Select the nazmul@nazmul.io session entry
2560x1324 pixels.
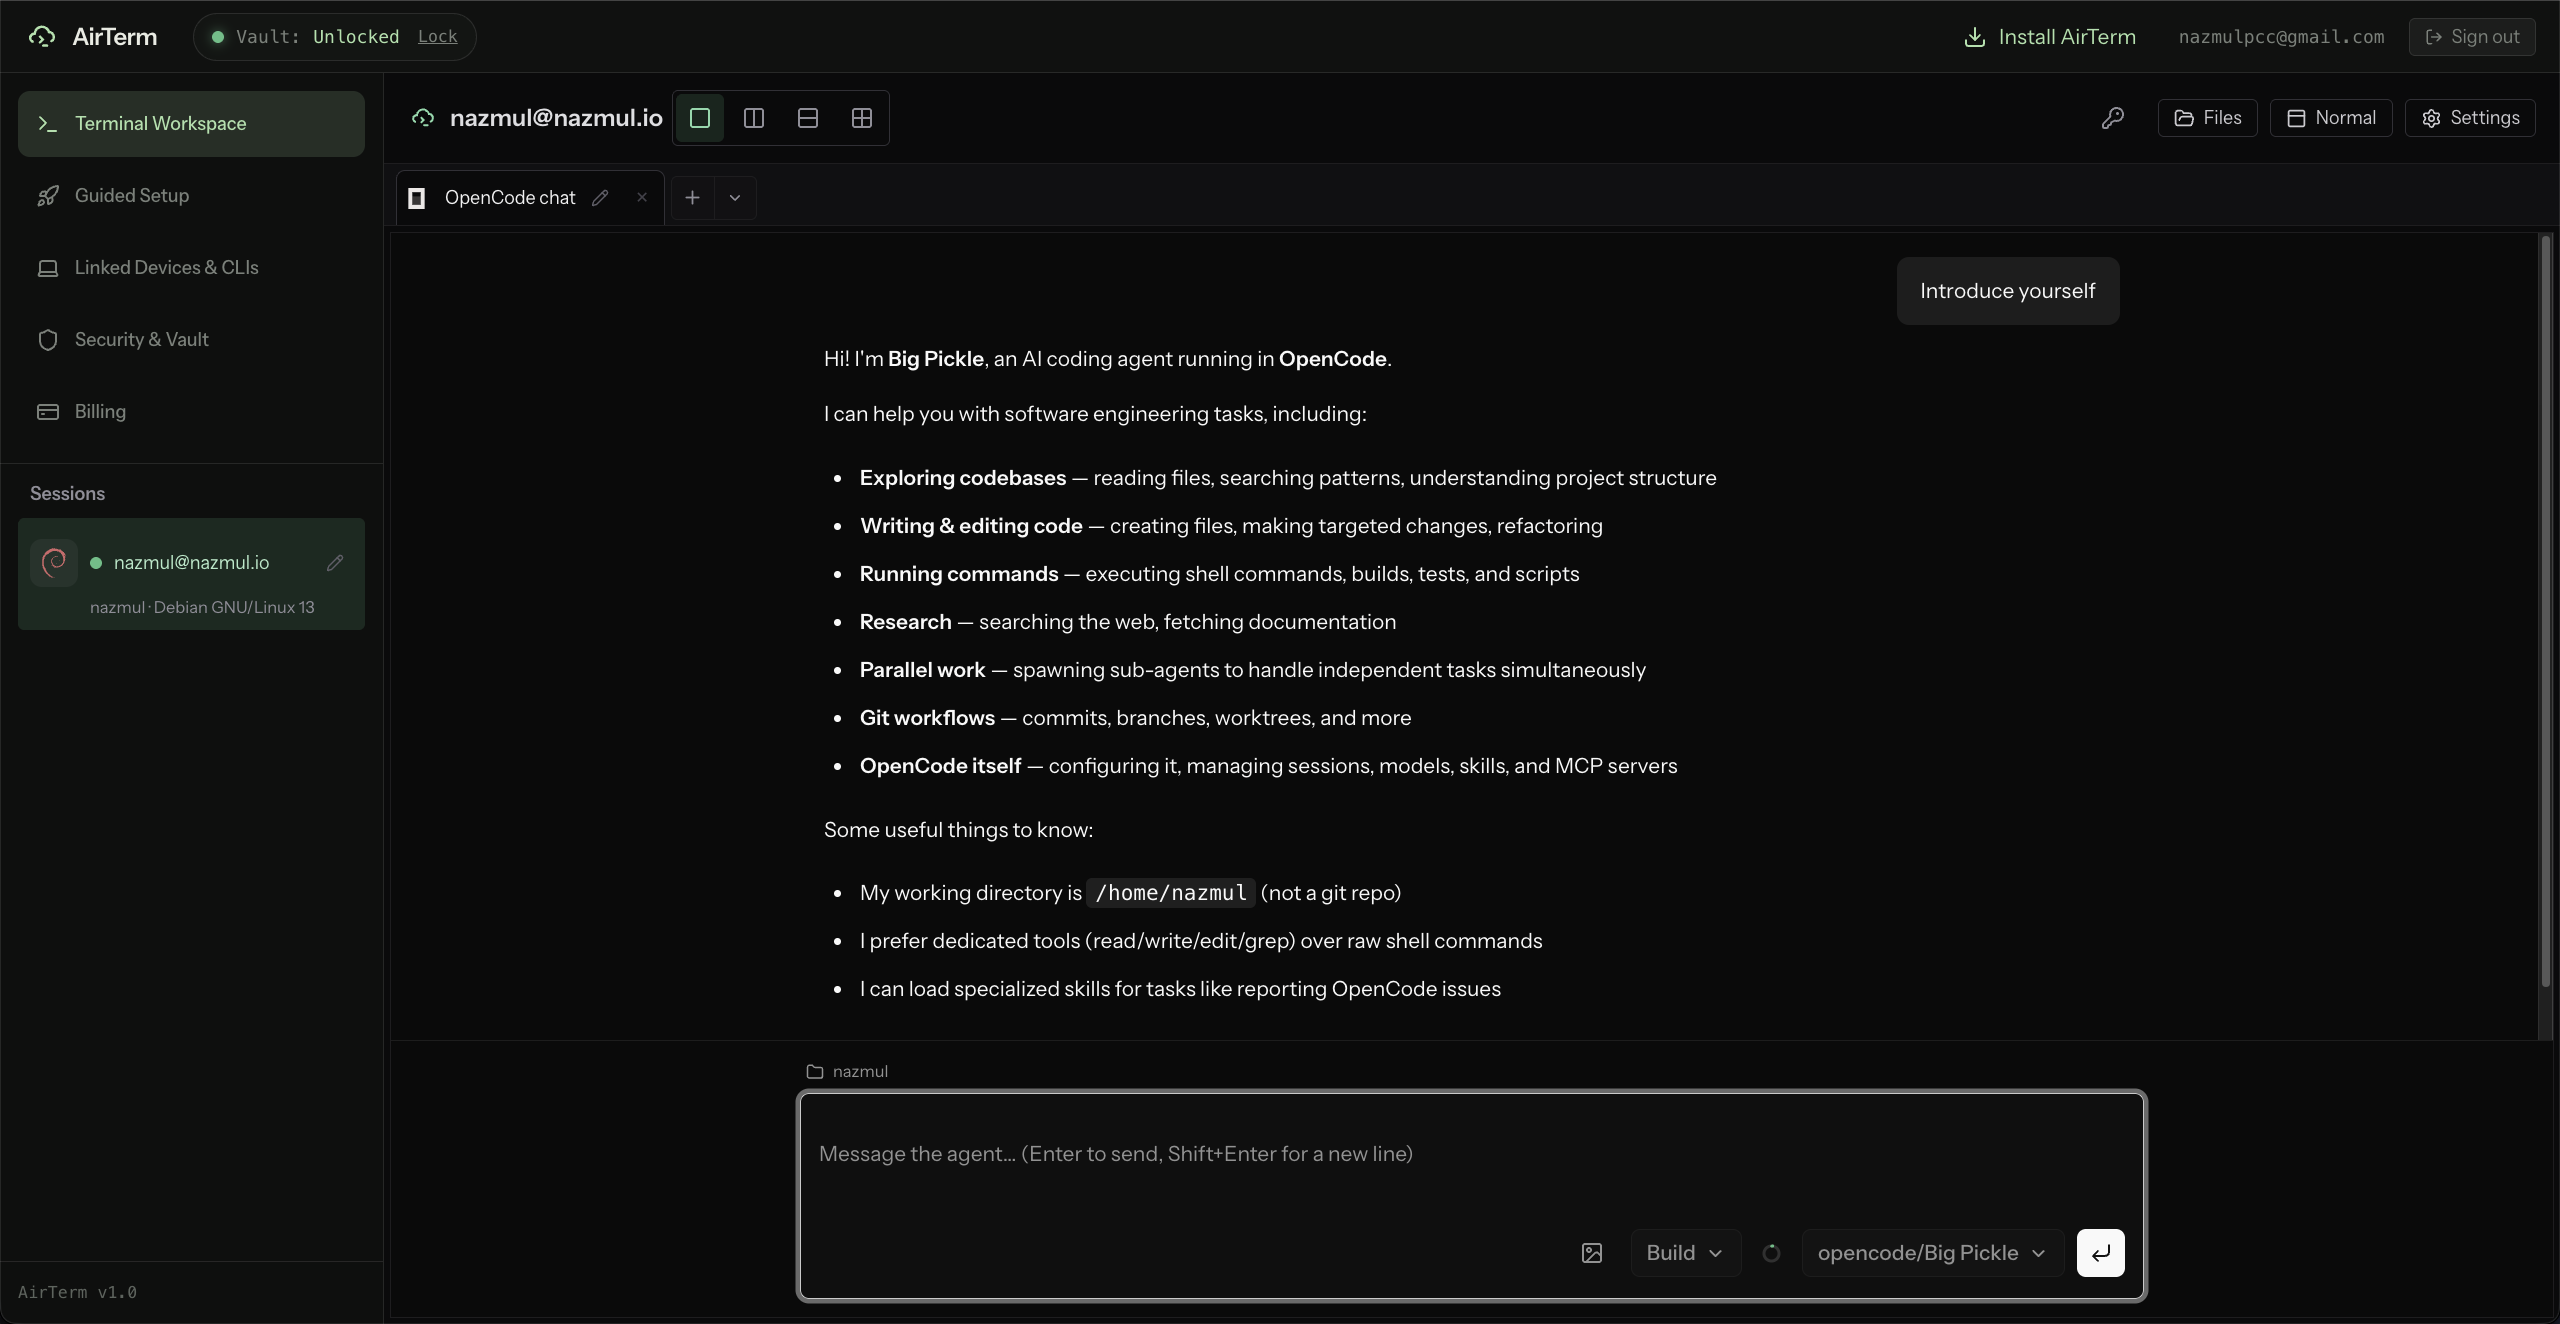coord(191,574)
